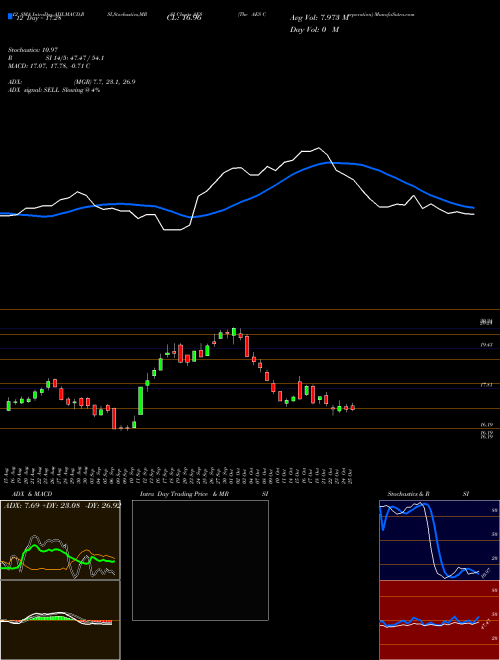Click the 17.83 price axis label

(487, 385)
